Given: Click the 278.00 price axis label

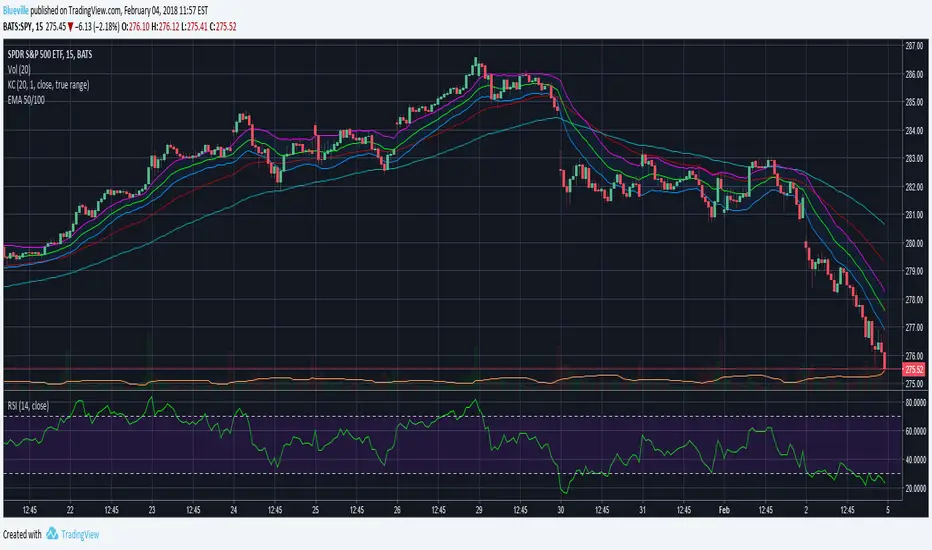Looking at the screenshot, I should tap(914, 300).
